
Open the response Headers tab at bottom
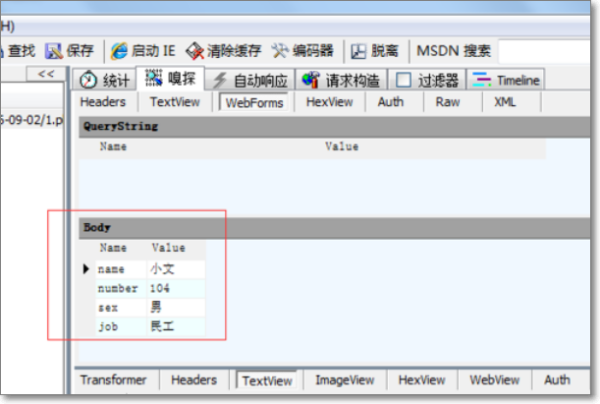click(x=194, y=380)
